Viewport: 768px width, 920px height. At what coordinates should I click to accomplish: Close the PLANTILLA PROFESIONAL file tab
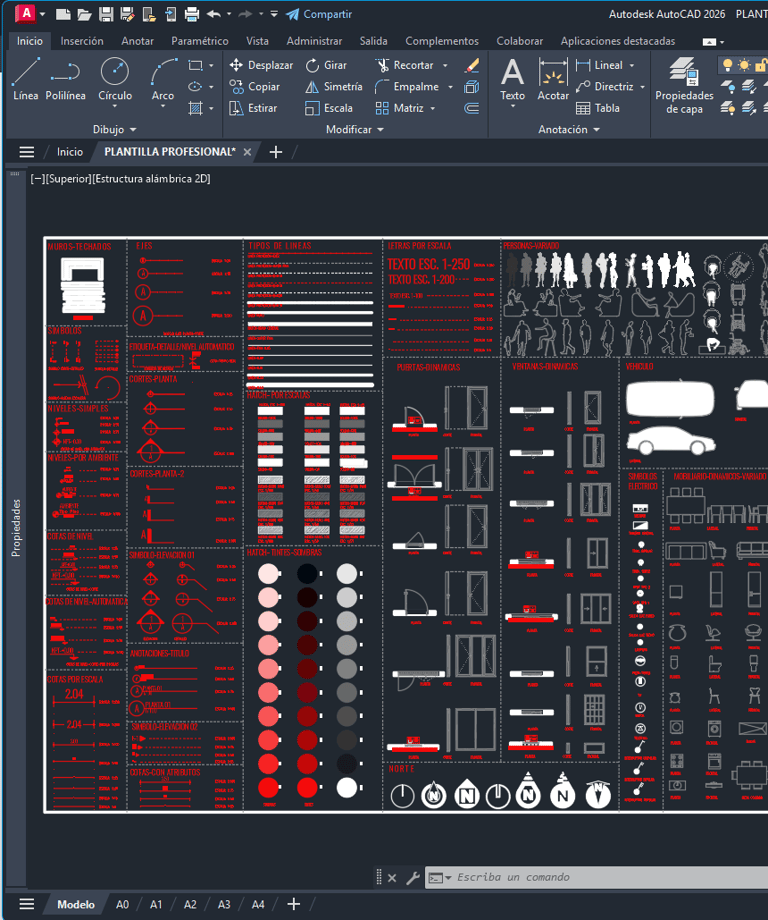tap(248, 152)
